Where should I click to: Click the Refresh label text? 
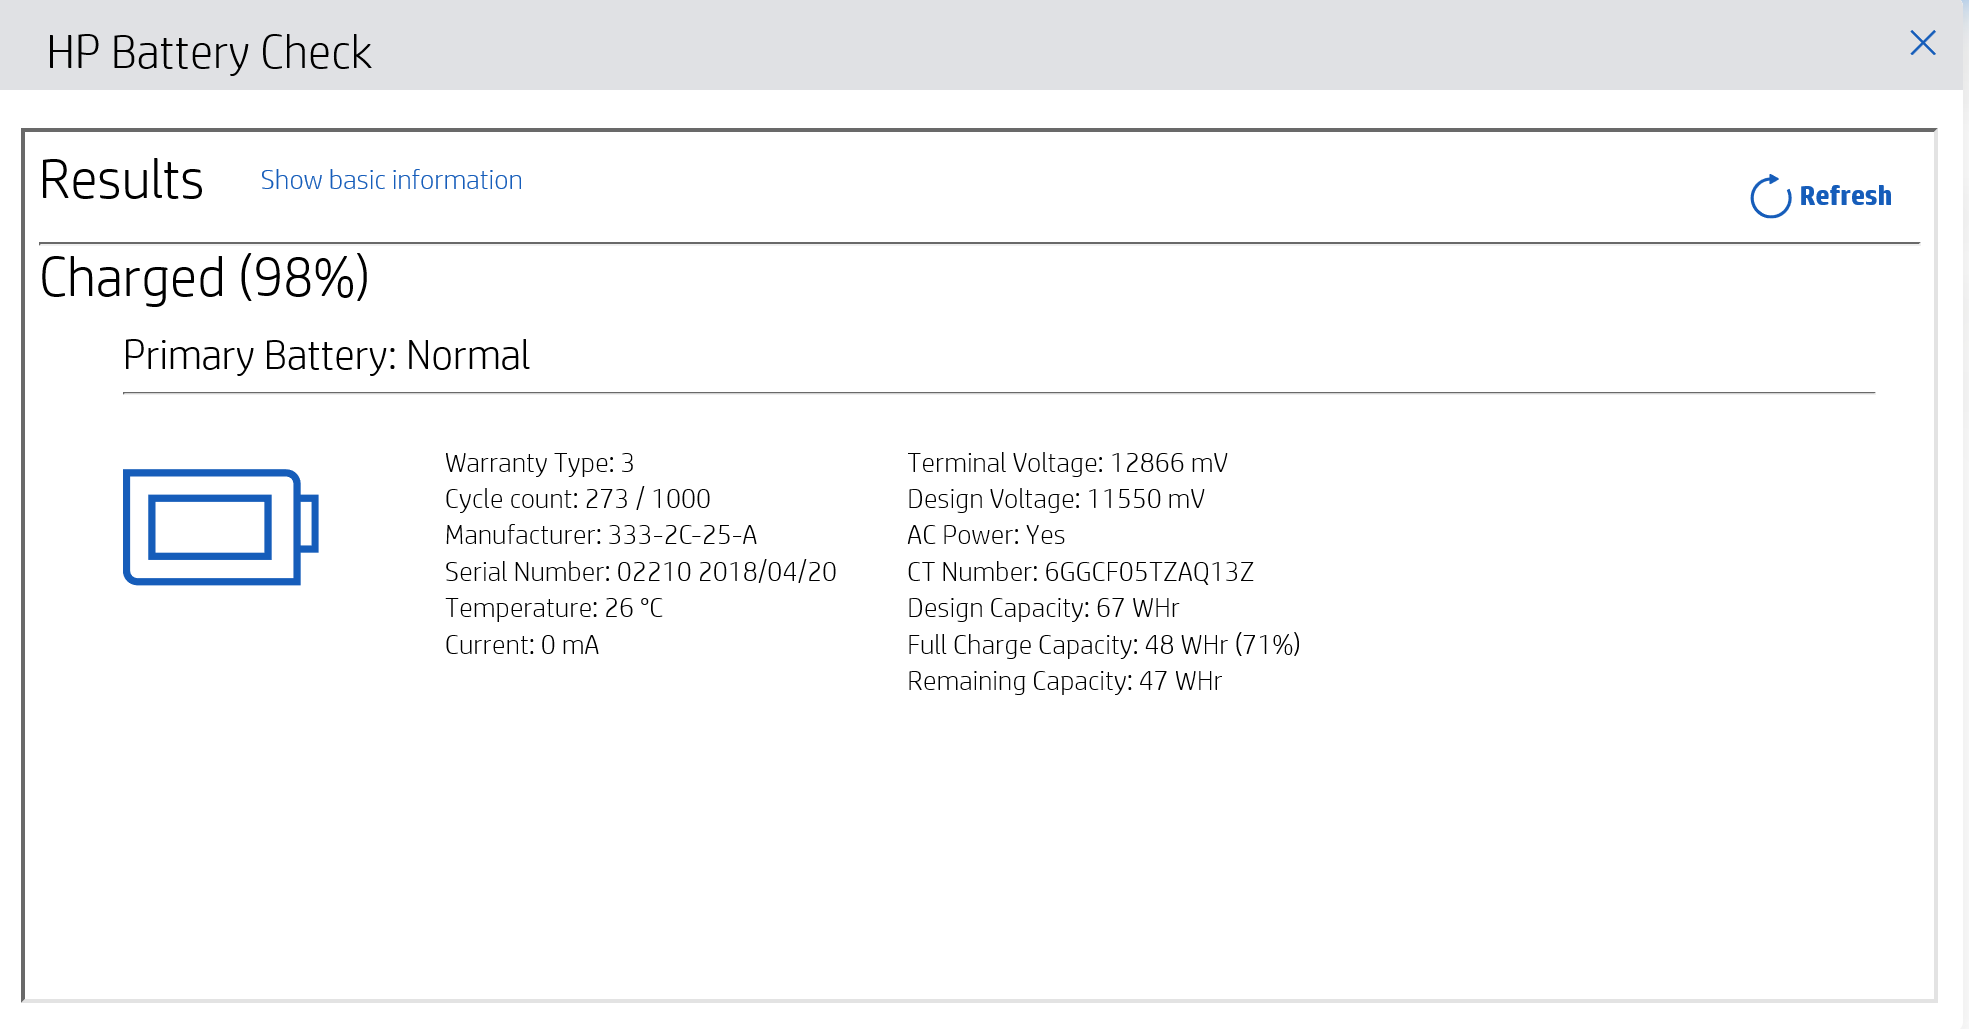[x=1845, y=196]
